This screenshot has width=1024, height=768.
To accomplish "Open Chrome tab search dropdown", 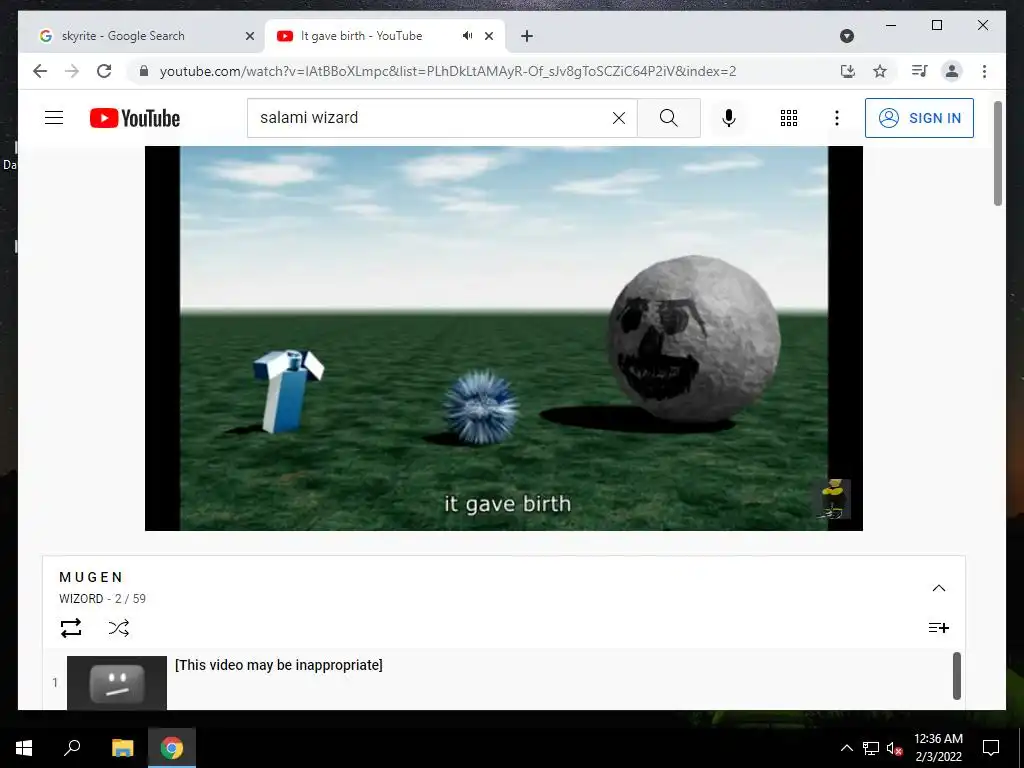I will [x=846, y=36].
